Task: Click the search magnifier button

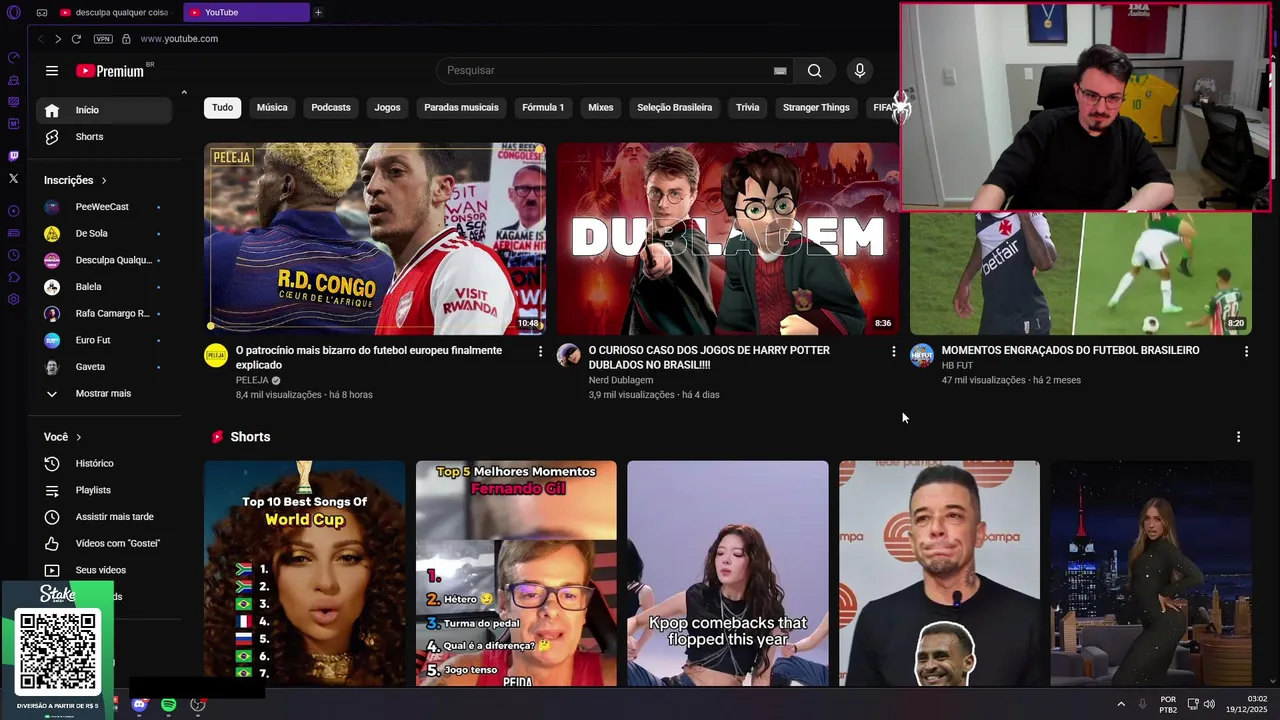Action: [814, 71]
